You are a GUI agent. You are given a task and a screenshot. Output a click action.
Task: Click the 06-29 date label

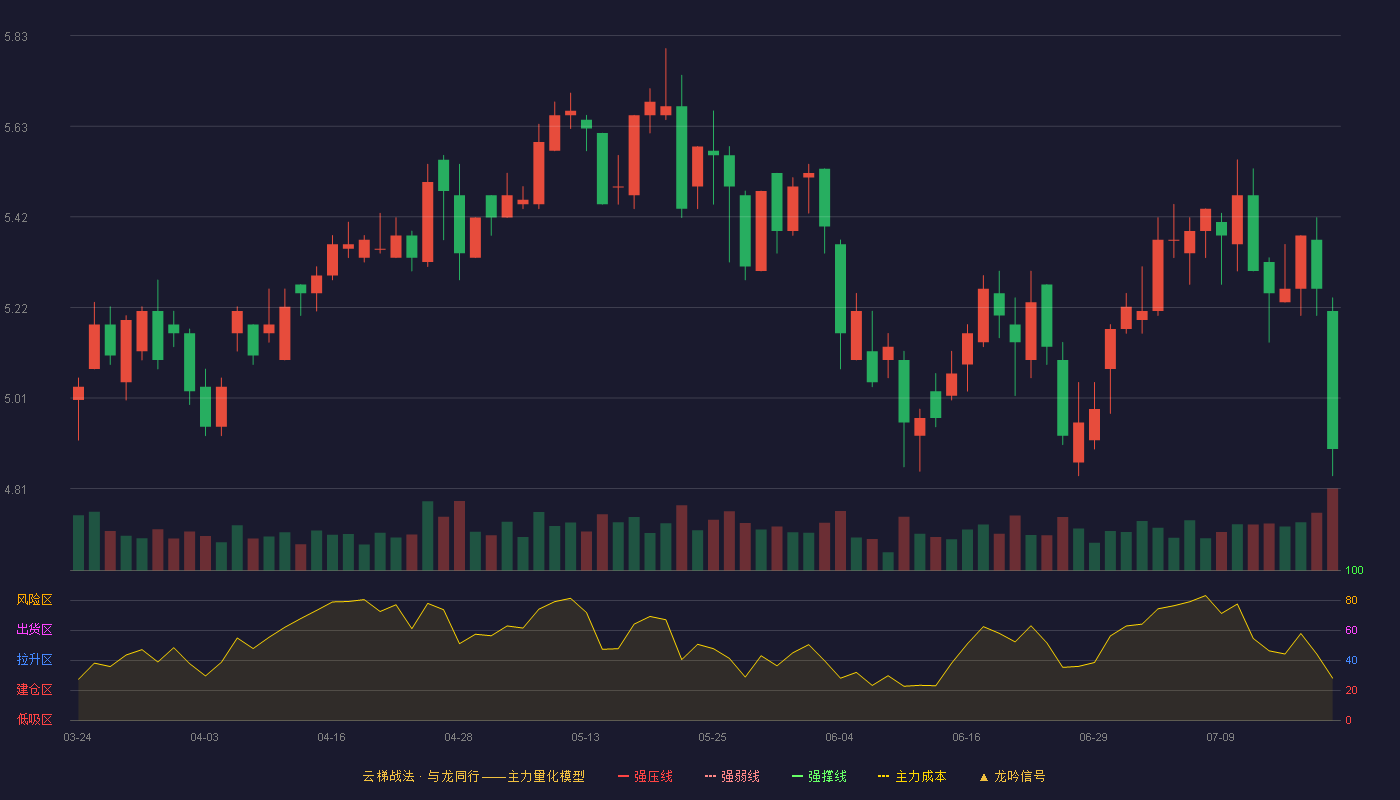coord(1093,737)
